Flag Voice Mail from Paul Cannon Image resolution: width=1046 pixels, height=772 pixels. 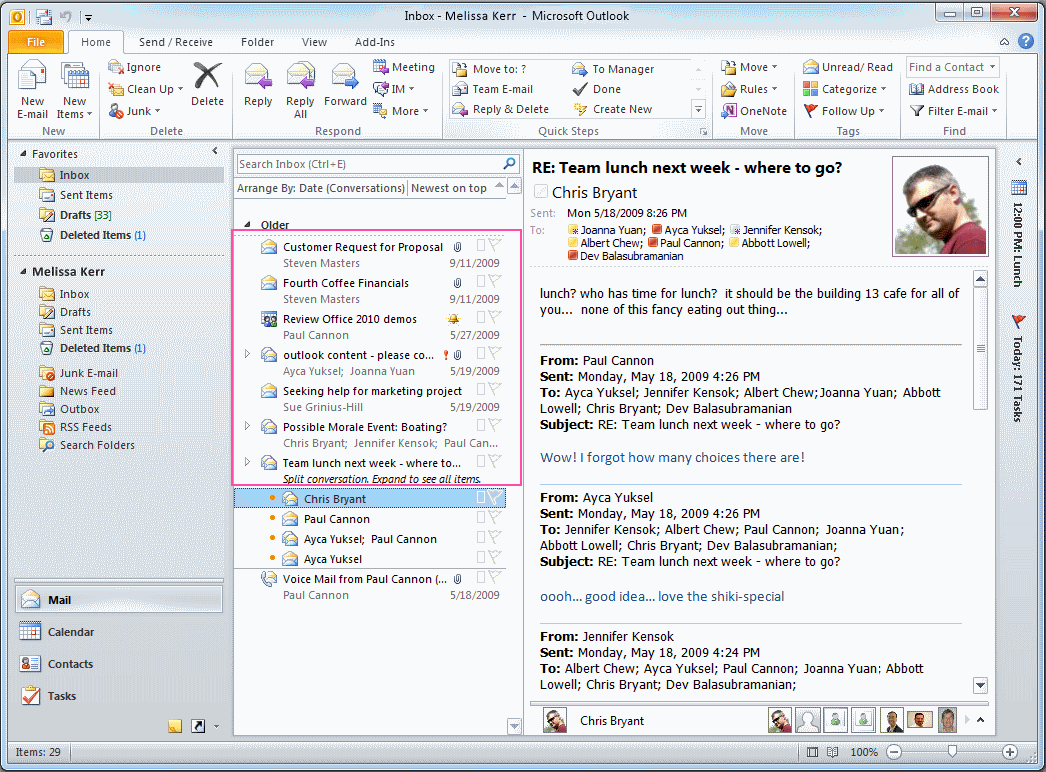pyautogui.click(x=495, y=576)
